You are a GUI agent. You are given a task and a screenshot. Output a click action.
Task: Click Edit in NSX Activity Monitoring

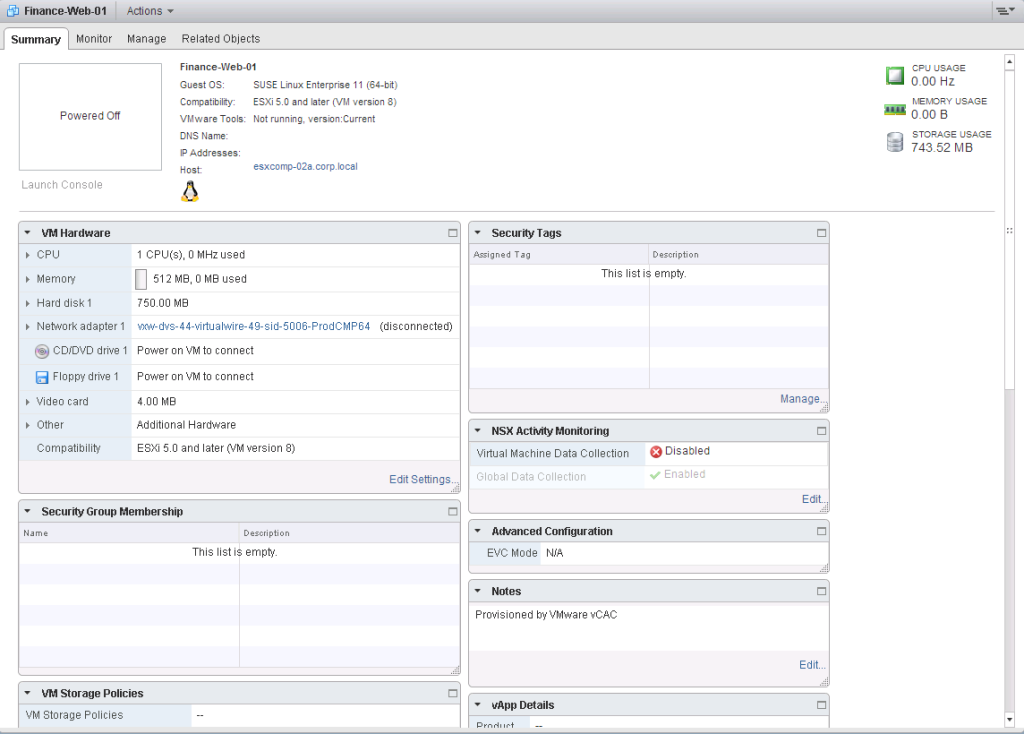point(812,500)
